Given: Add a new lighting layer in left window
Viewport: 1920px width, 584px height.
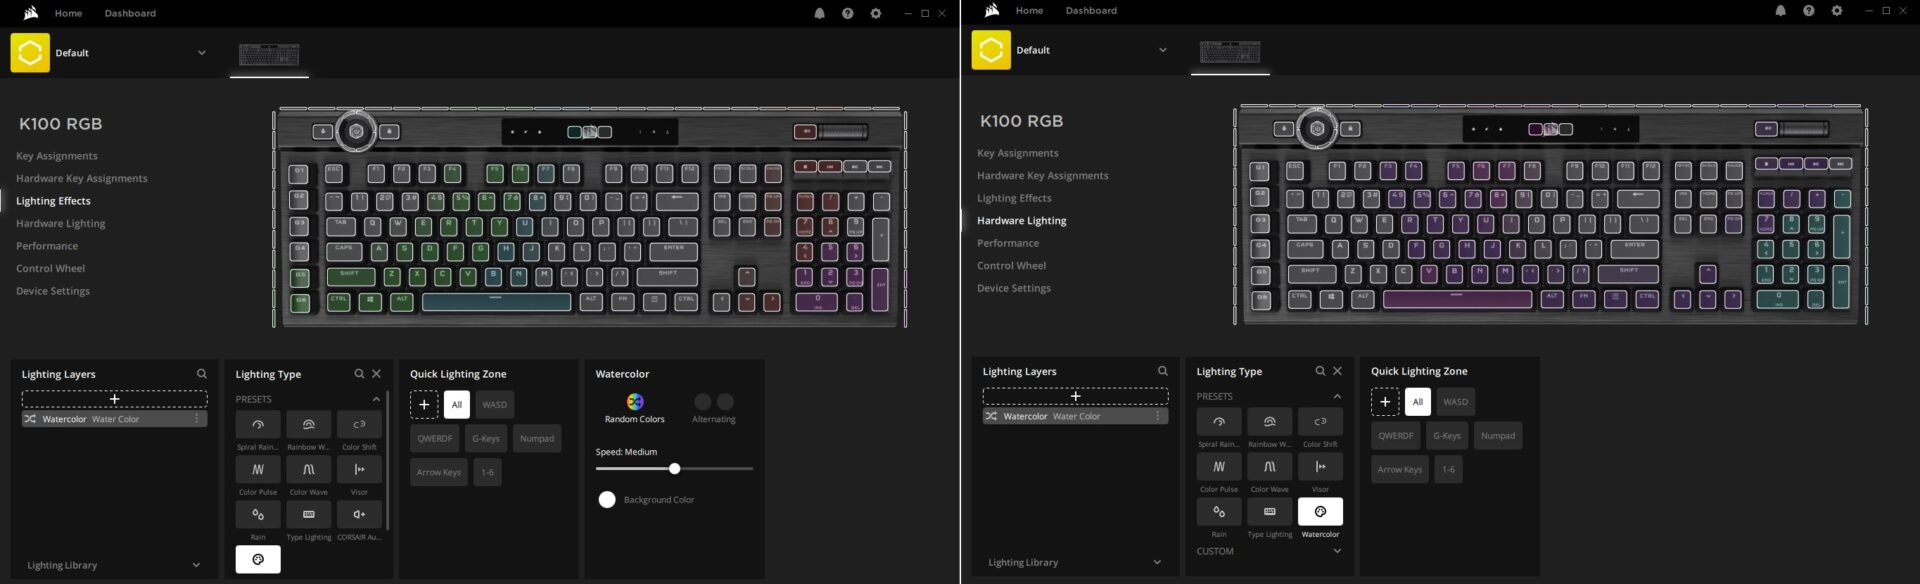Looking at the screenshot, I should [x=114, y=399].
